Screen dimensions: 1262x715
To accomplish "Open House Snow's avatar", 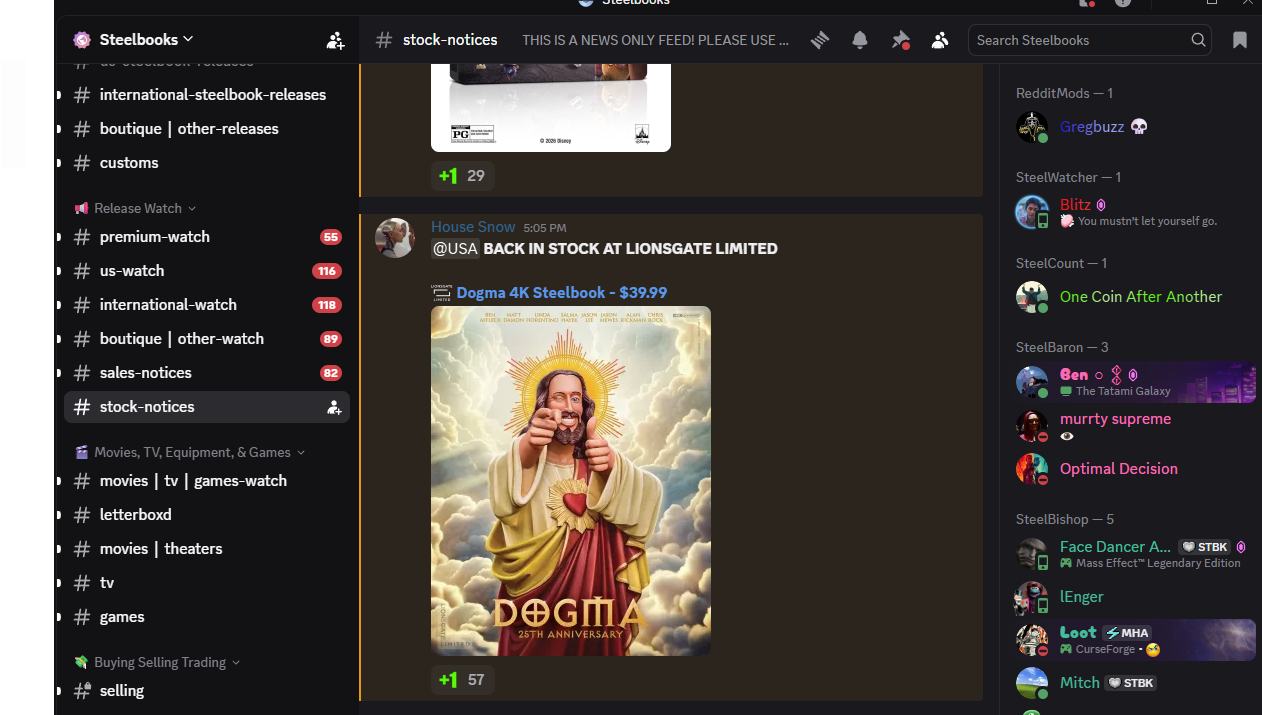I will coord(395,238).
